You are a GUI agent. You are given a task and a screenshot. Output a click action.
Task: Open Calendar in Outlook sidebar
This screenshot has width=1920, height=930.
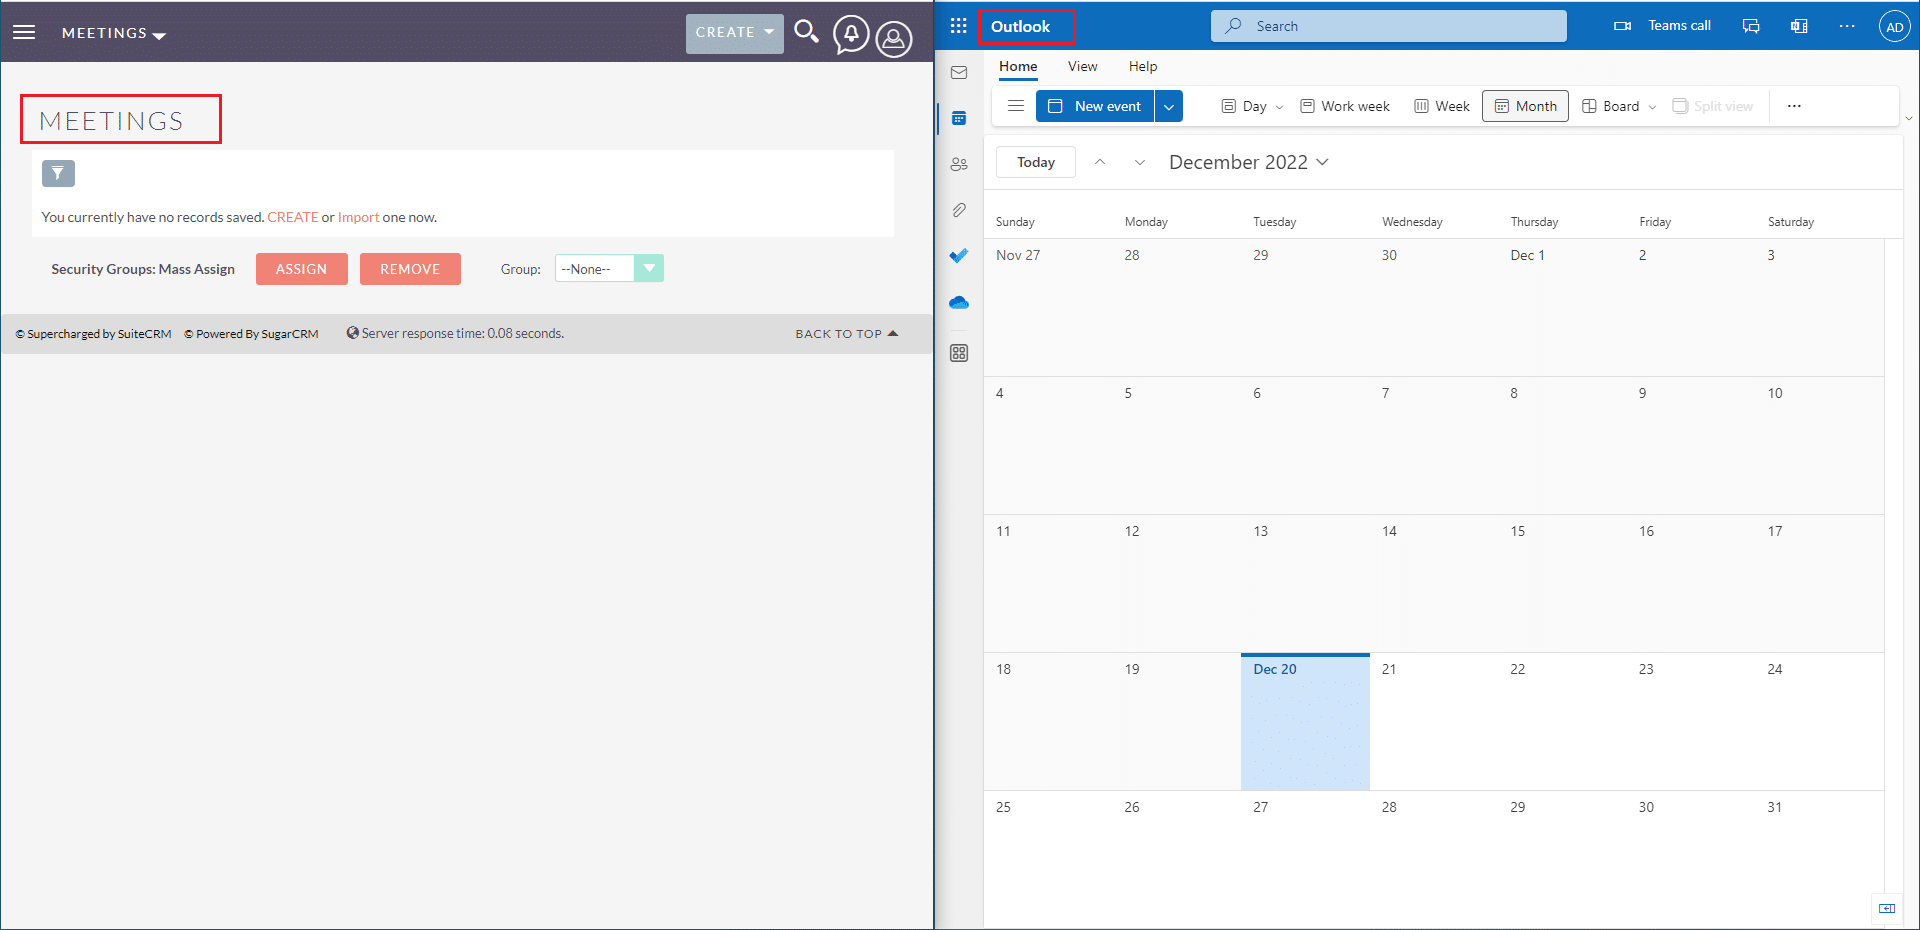[959, 118]
